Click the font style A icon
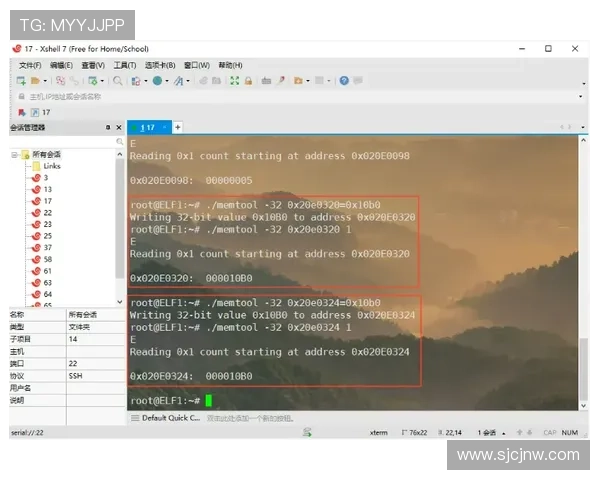Image resolution: width=600 pixels, height=480 pixels. click(x=179, y=81)
